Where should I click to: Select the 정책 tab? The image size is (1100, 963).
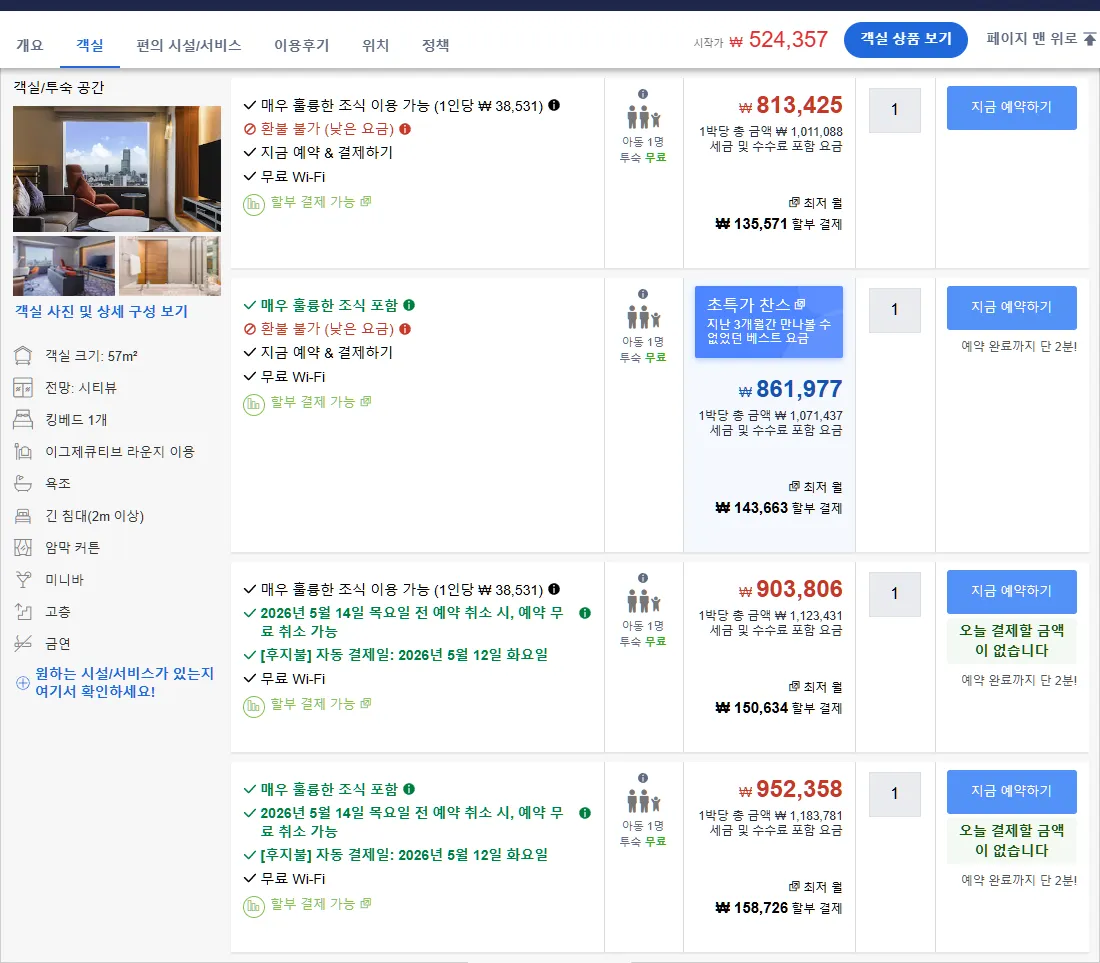(436, 46)
